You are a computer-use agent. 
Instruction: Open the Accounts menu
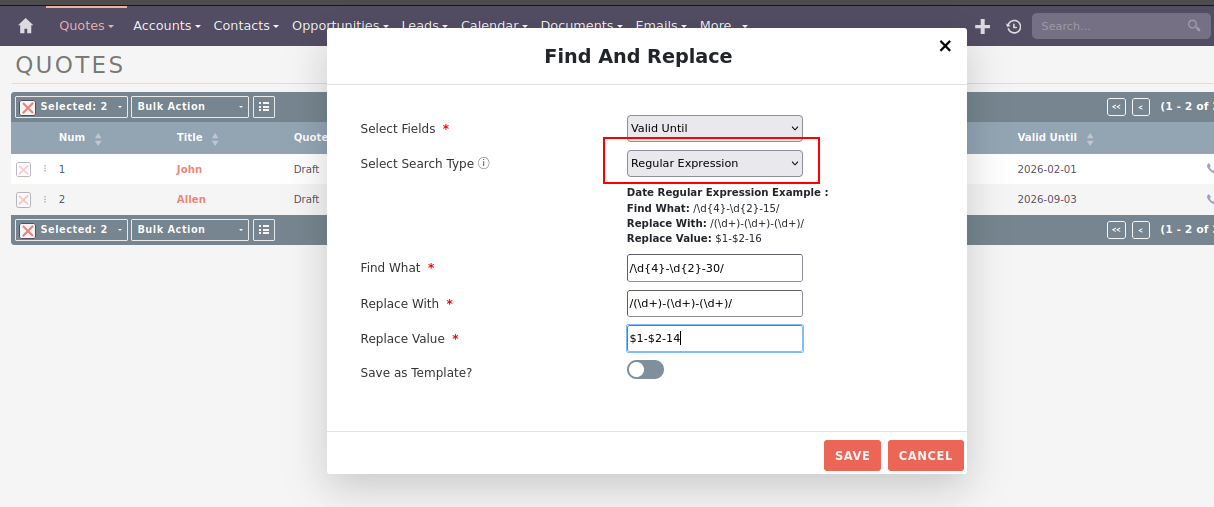(166, 26)
